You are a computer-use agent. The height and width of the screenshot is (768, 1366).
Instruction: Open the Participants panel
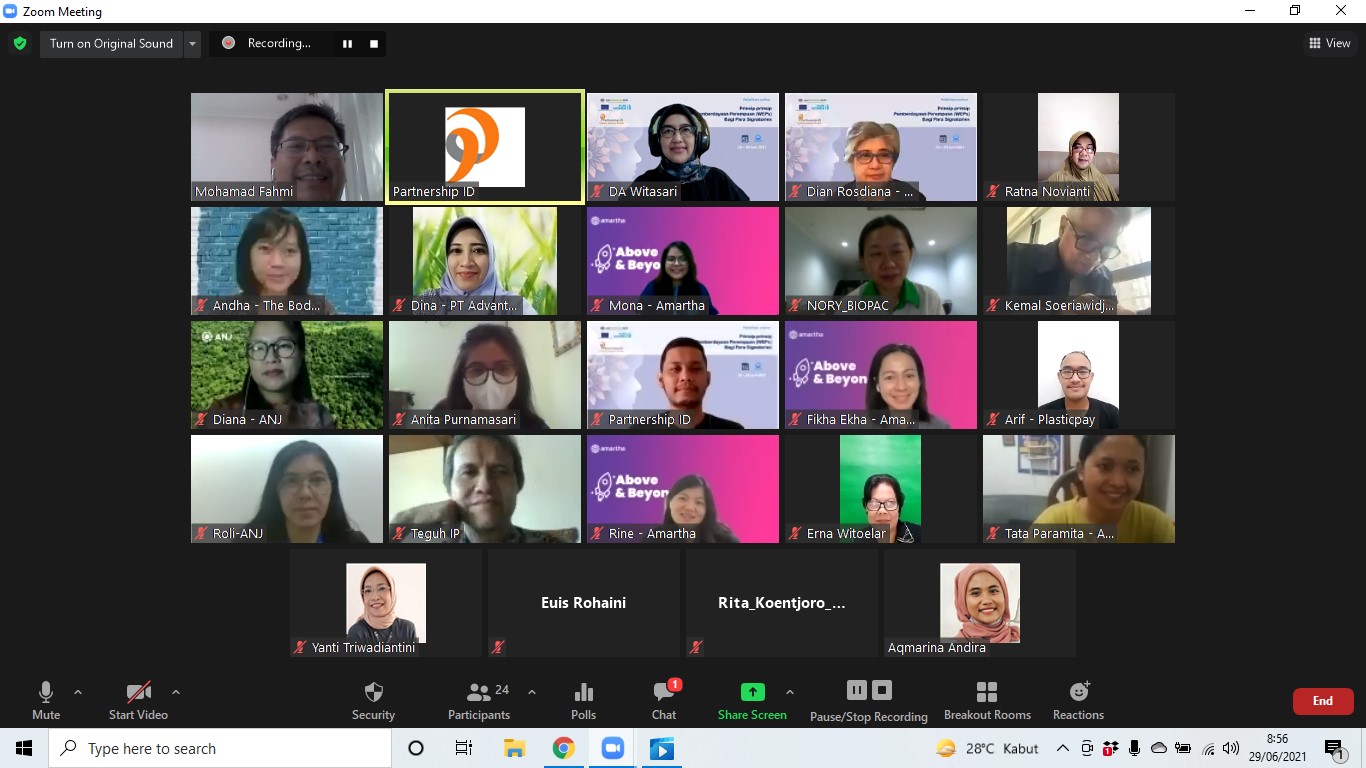[479, 700]
